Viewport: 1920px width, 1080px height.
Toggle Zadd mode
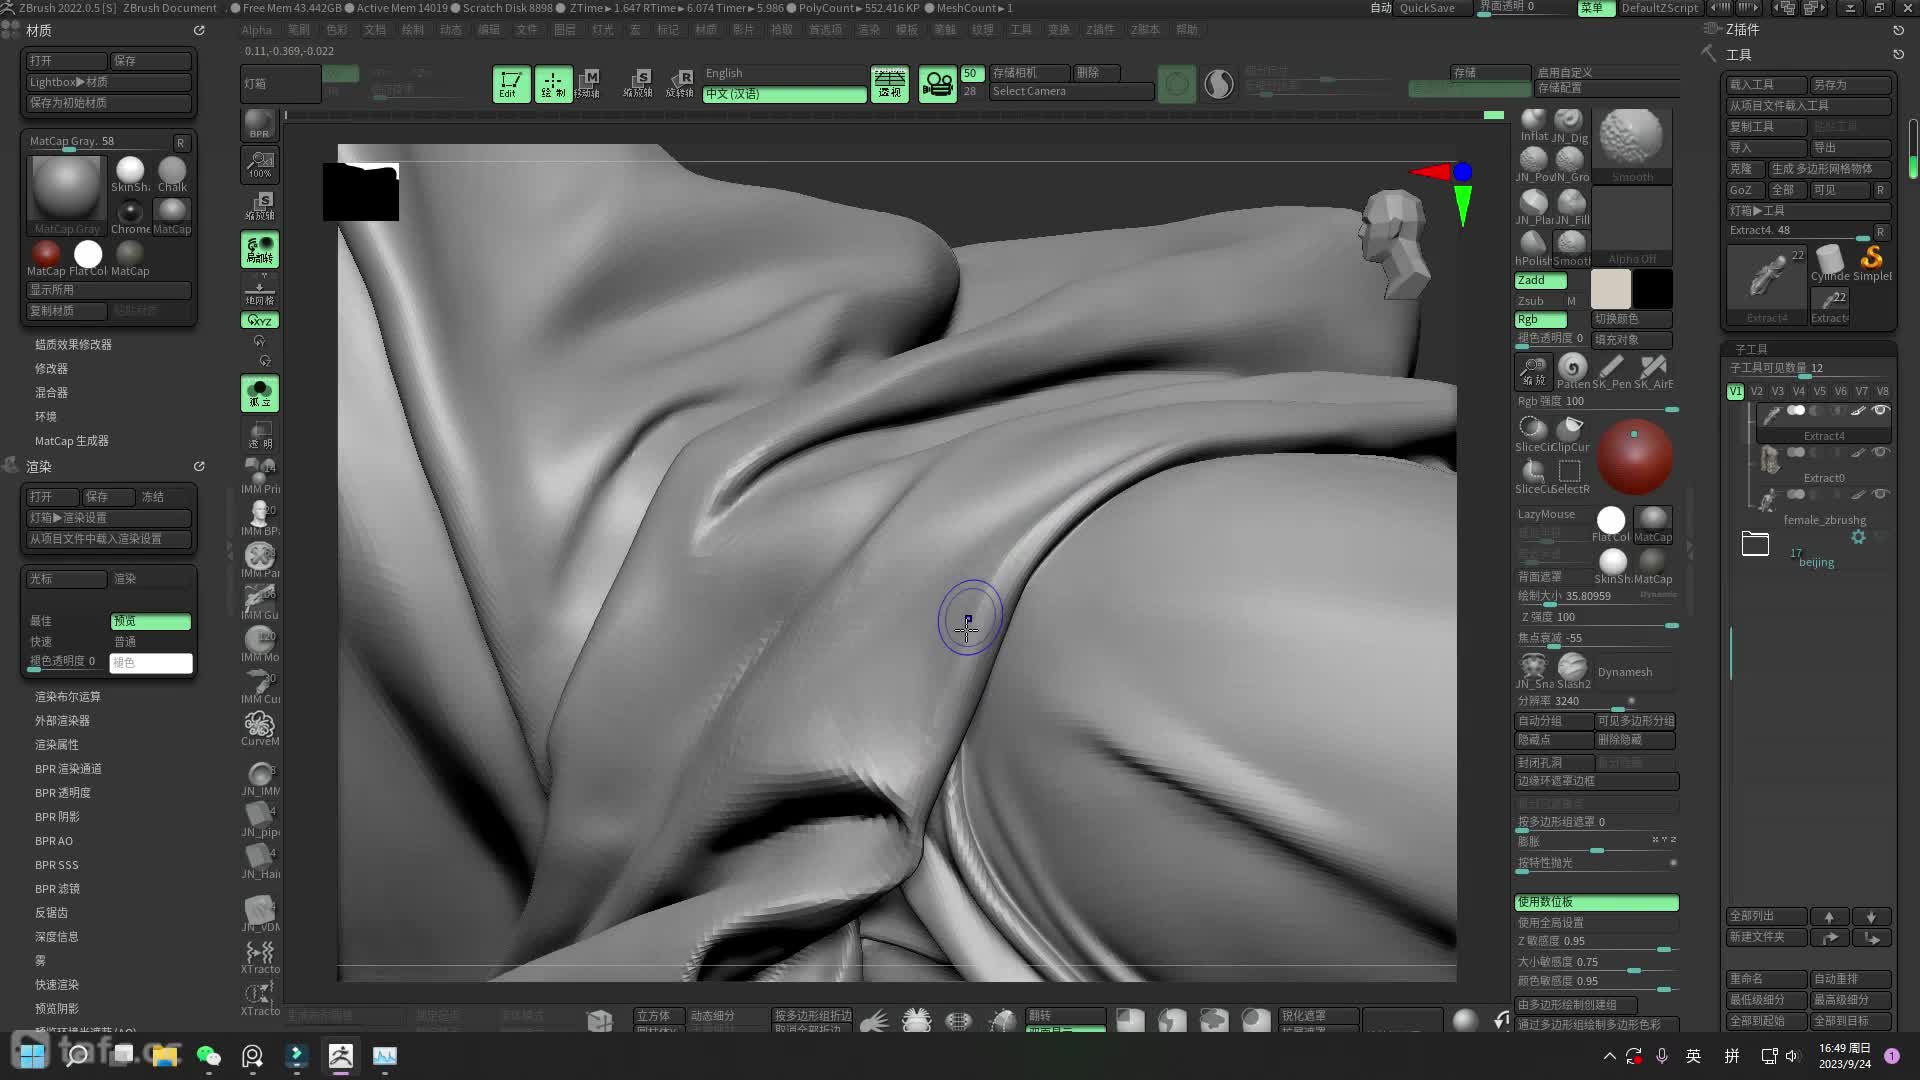pyautogui.click(x=1540, y=280)
